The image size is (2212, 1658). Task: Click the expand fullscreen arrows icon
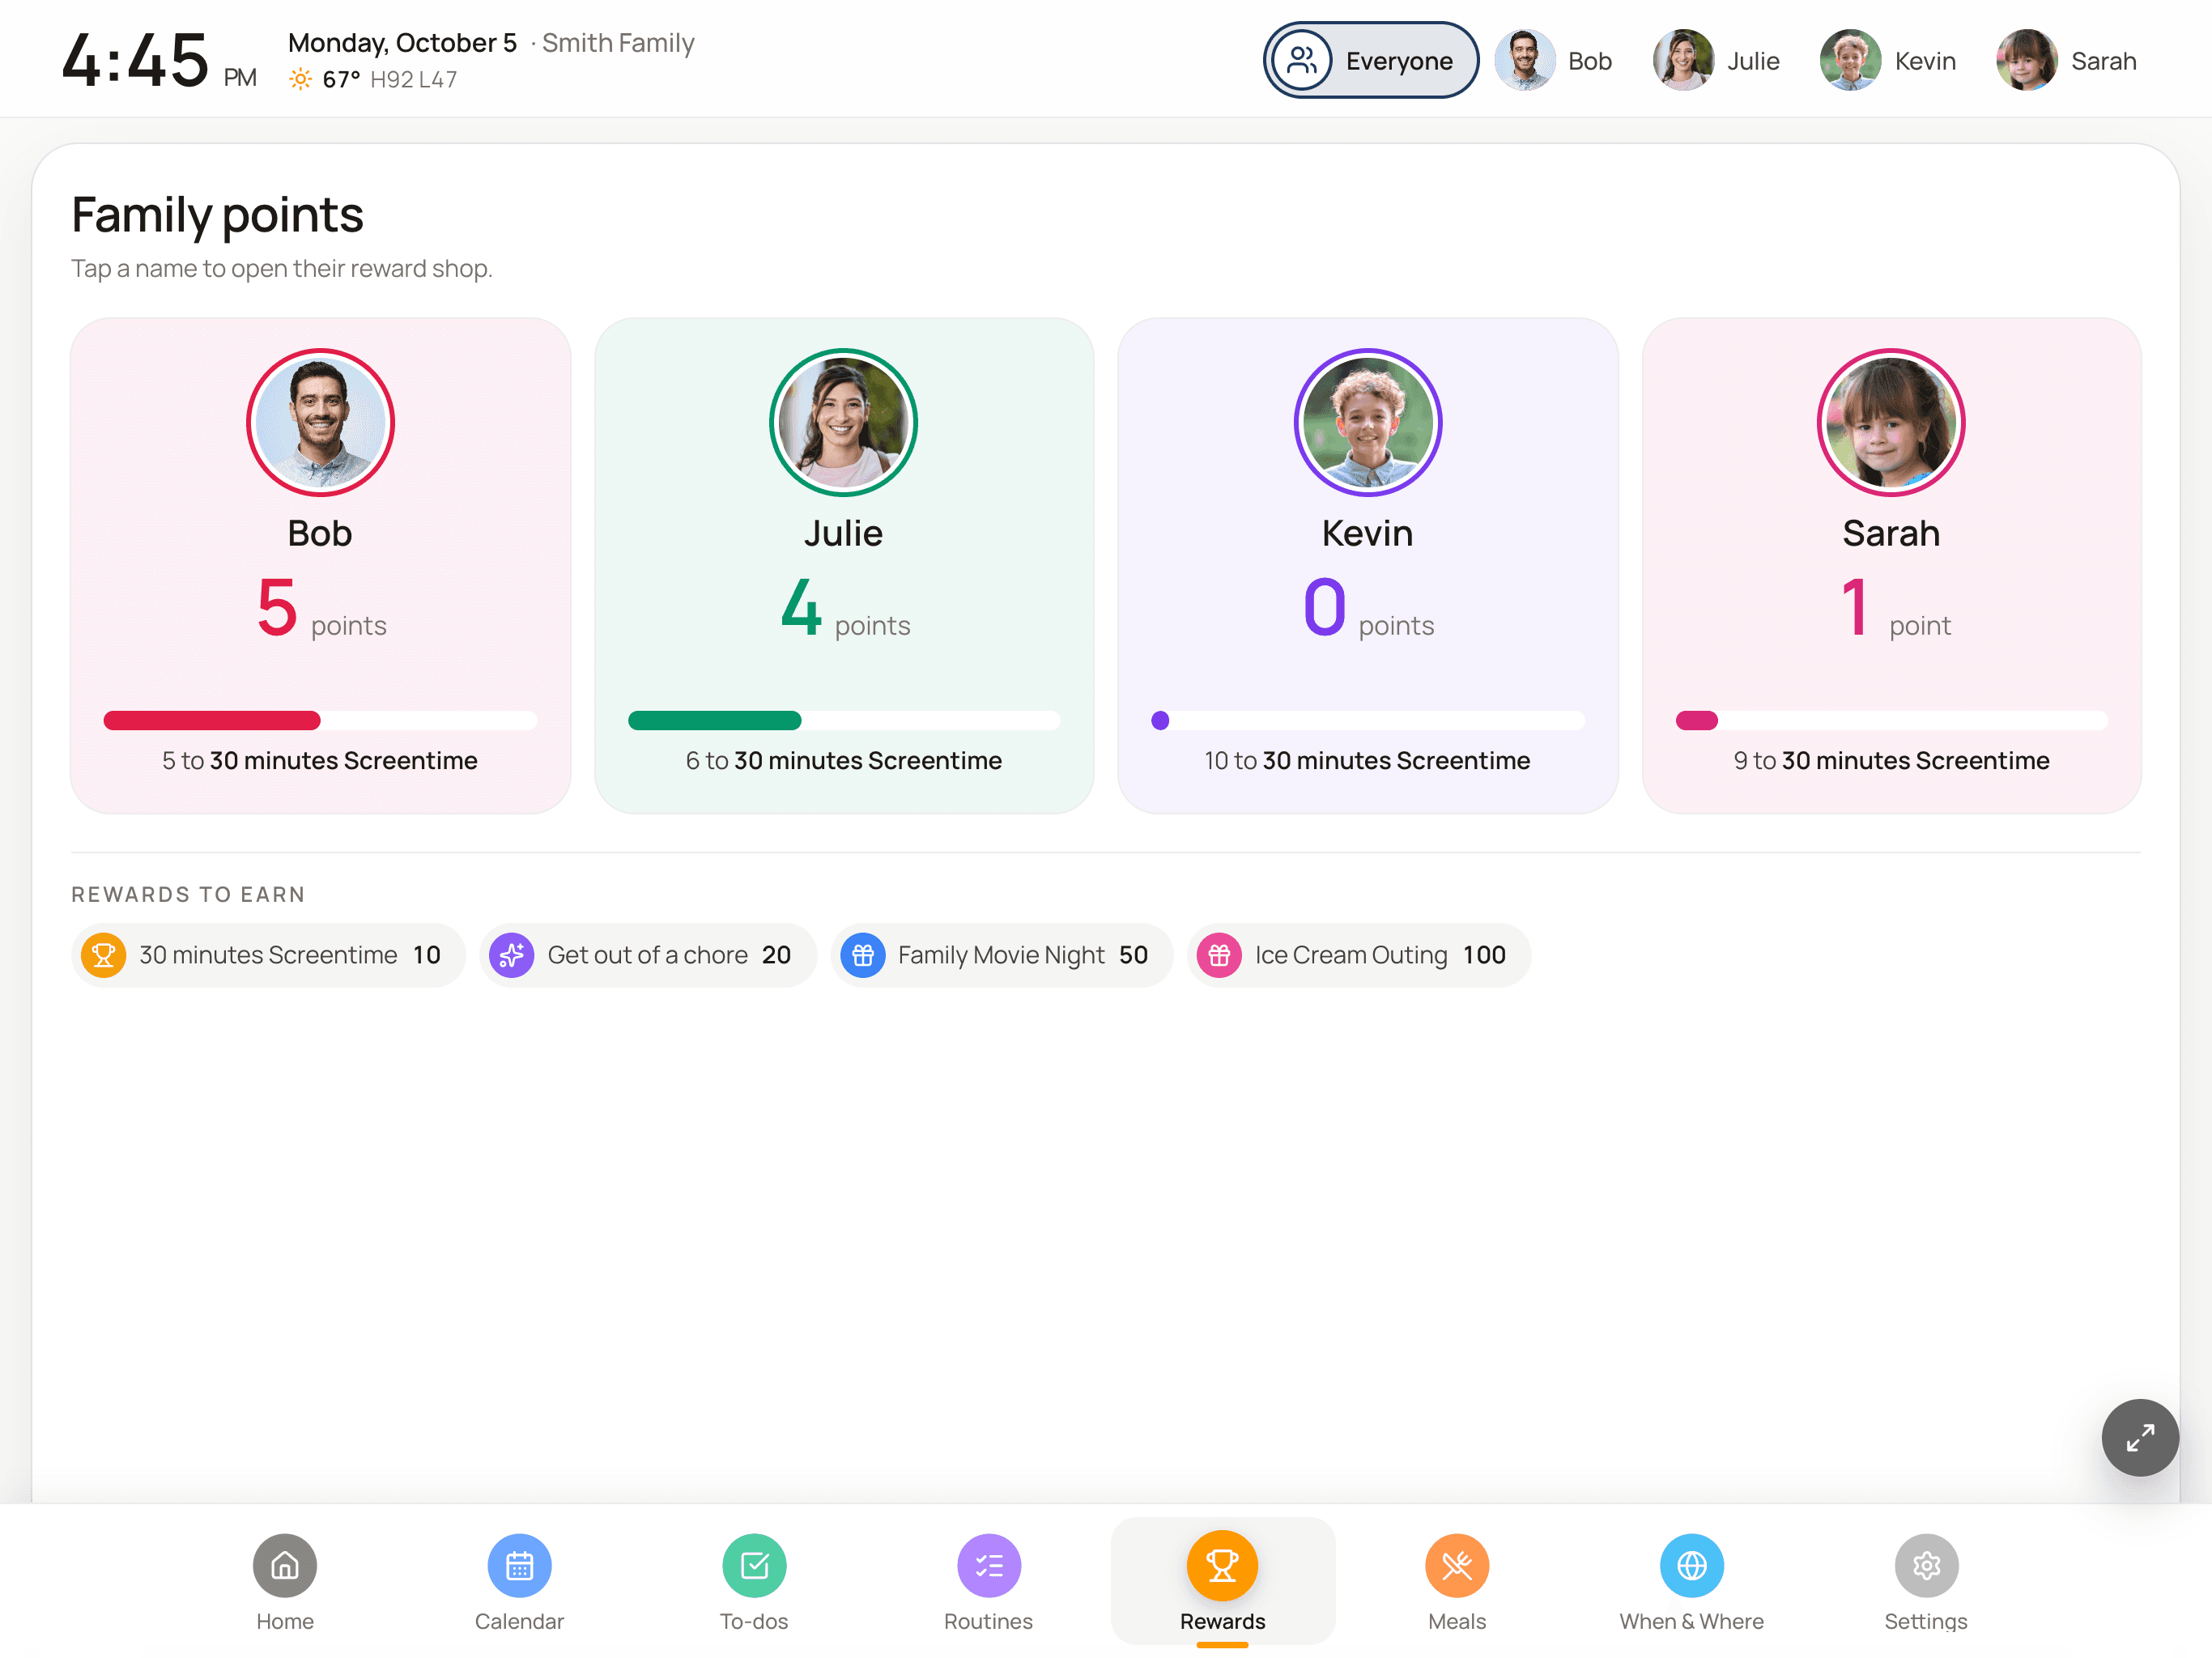(x=2140, y=1437)
